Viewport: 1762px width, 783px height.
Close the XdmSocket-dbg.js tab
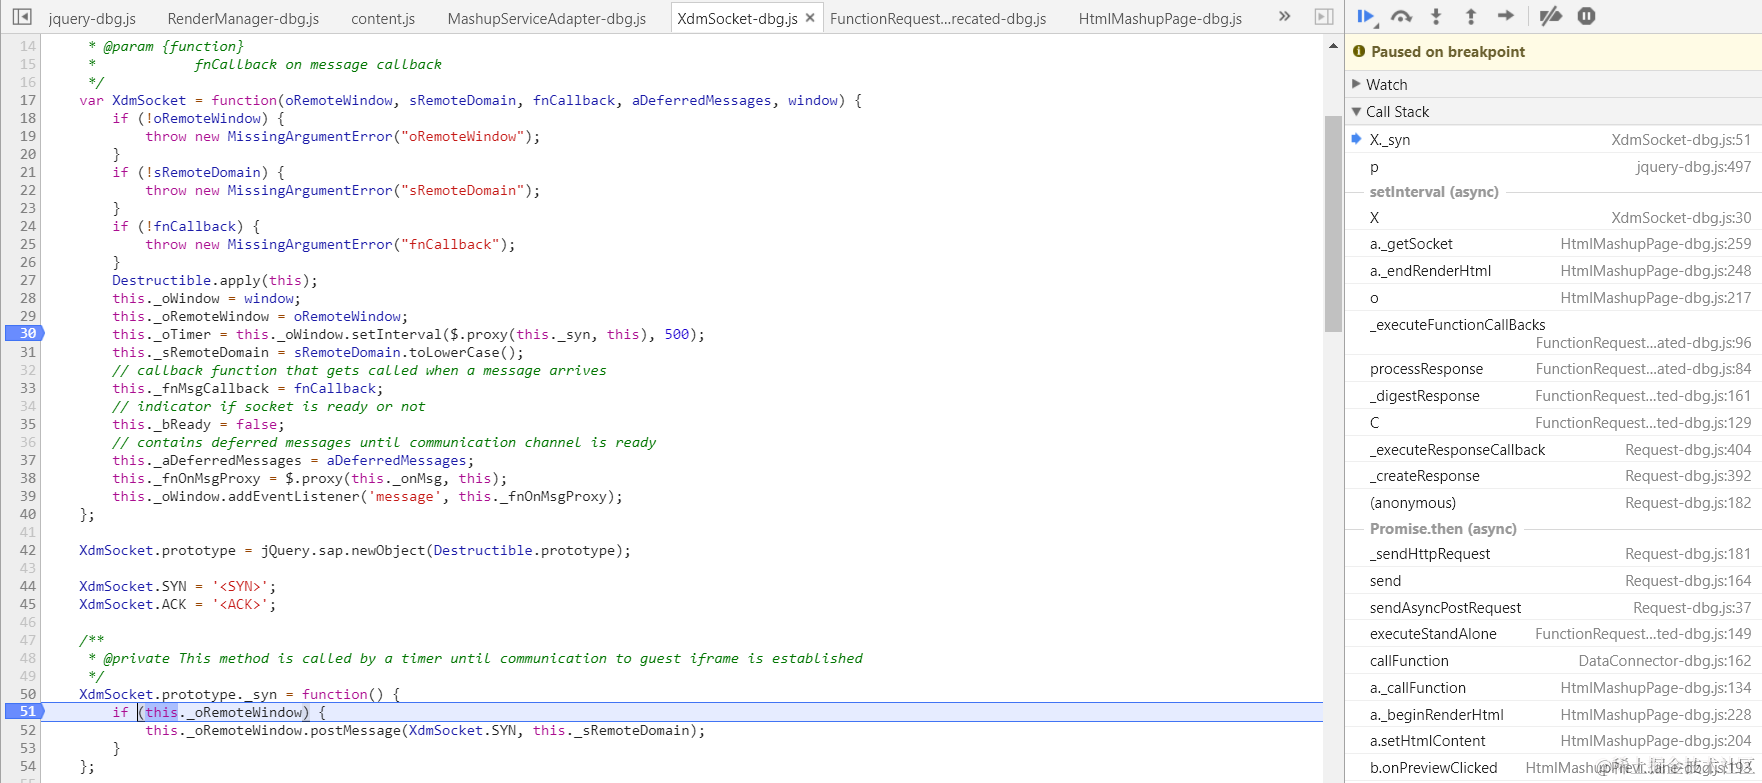click(x=810, y=18)
